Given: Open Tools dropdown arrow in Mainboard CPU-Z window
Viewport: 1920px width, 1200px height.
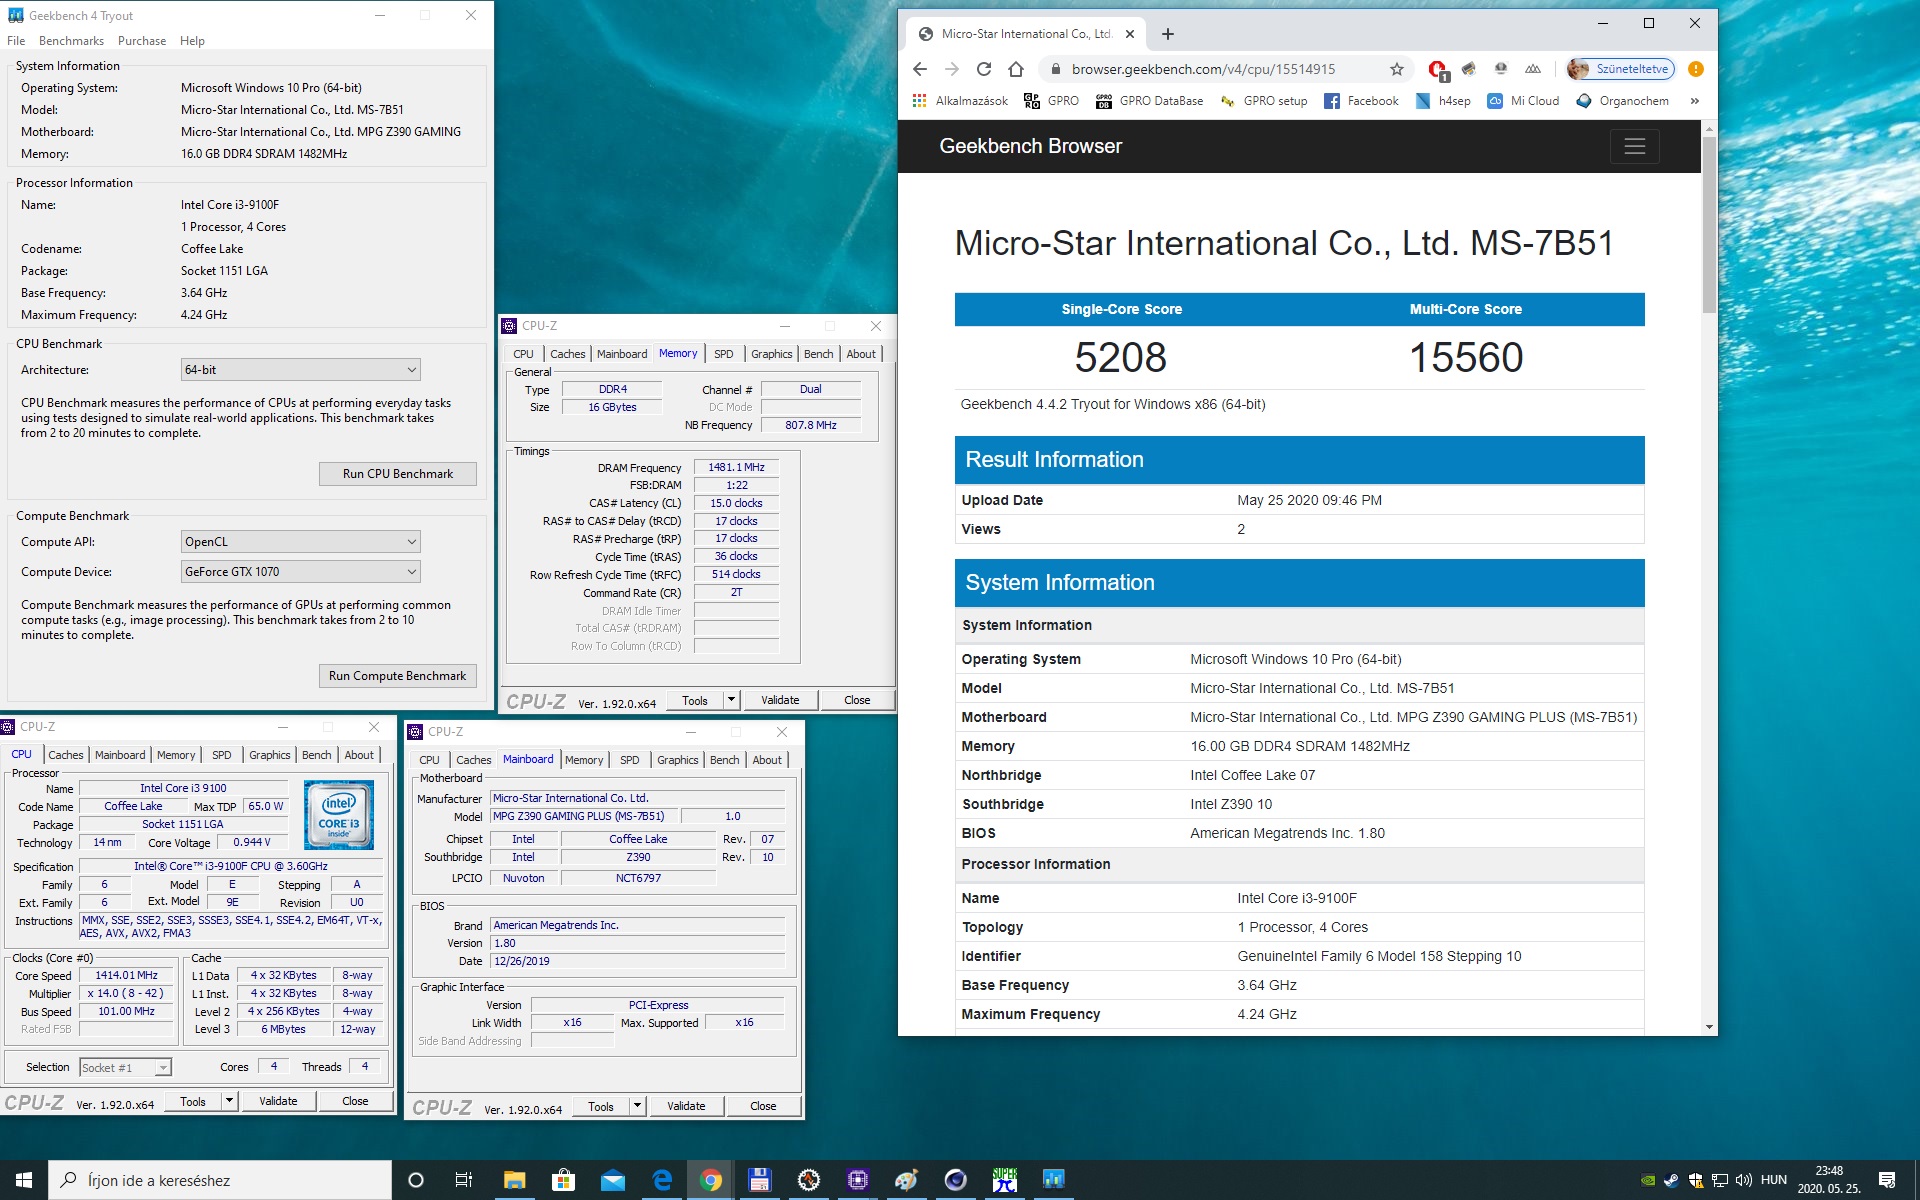Looking at the screenshot, I should [637, 1106].
